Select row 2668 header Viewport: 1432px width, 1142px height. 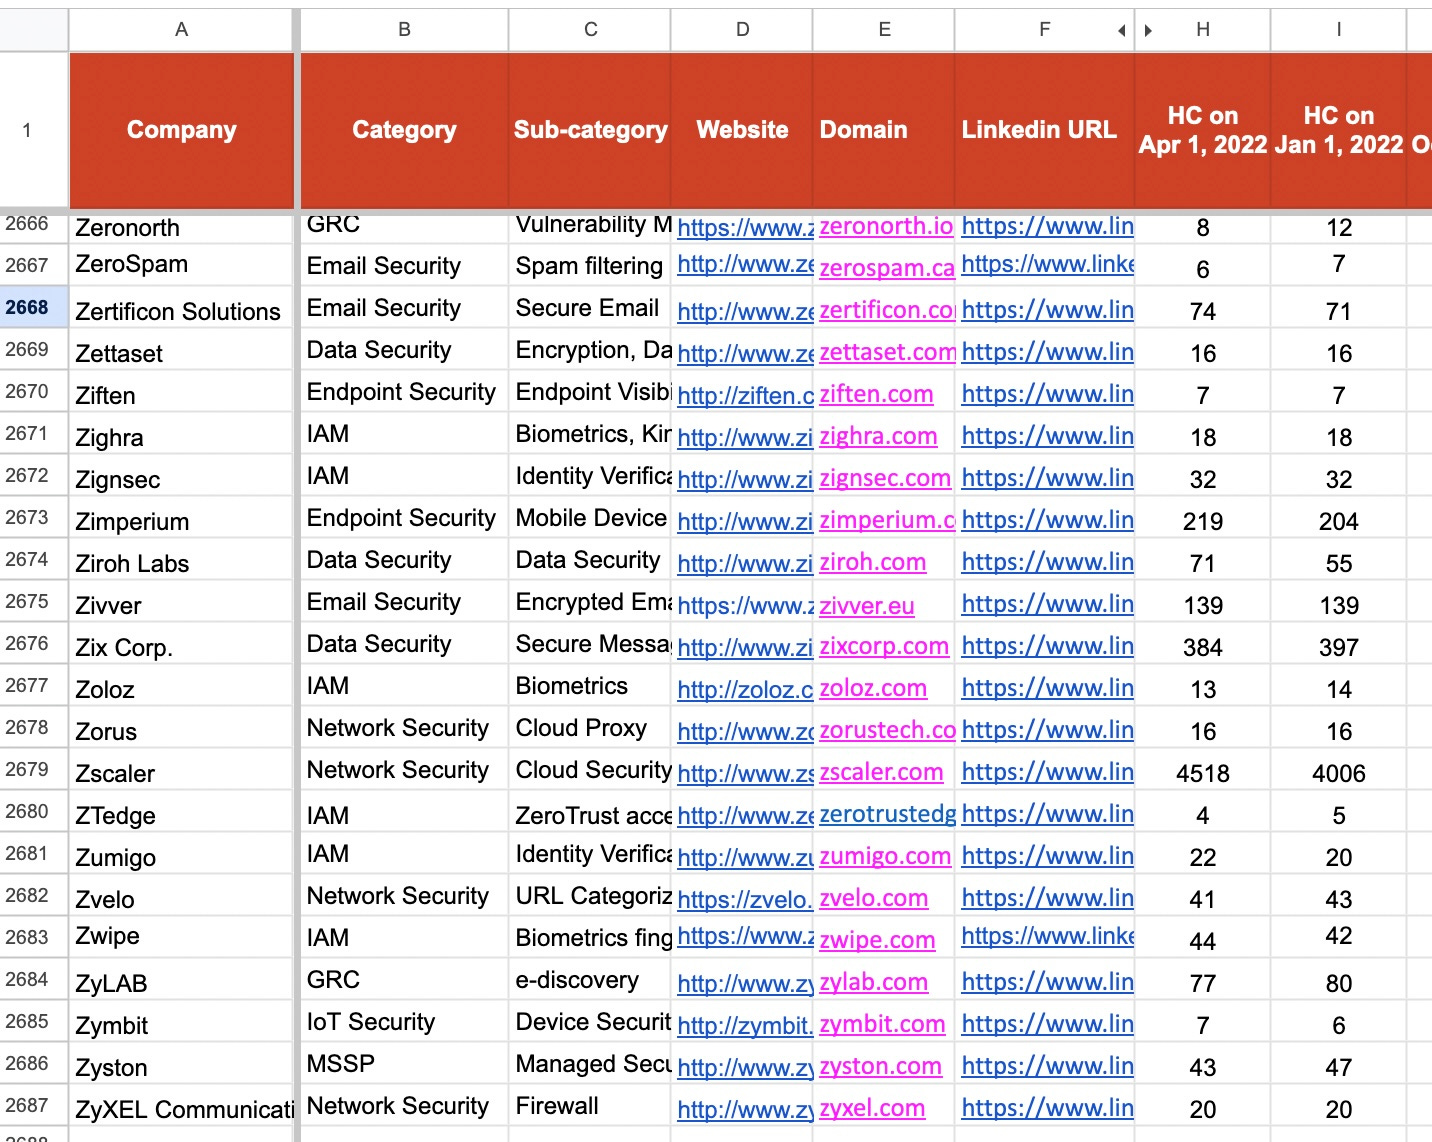(34, 307)
